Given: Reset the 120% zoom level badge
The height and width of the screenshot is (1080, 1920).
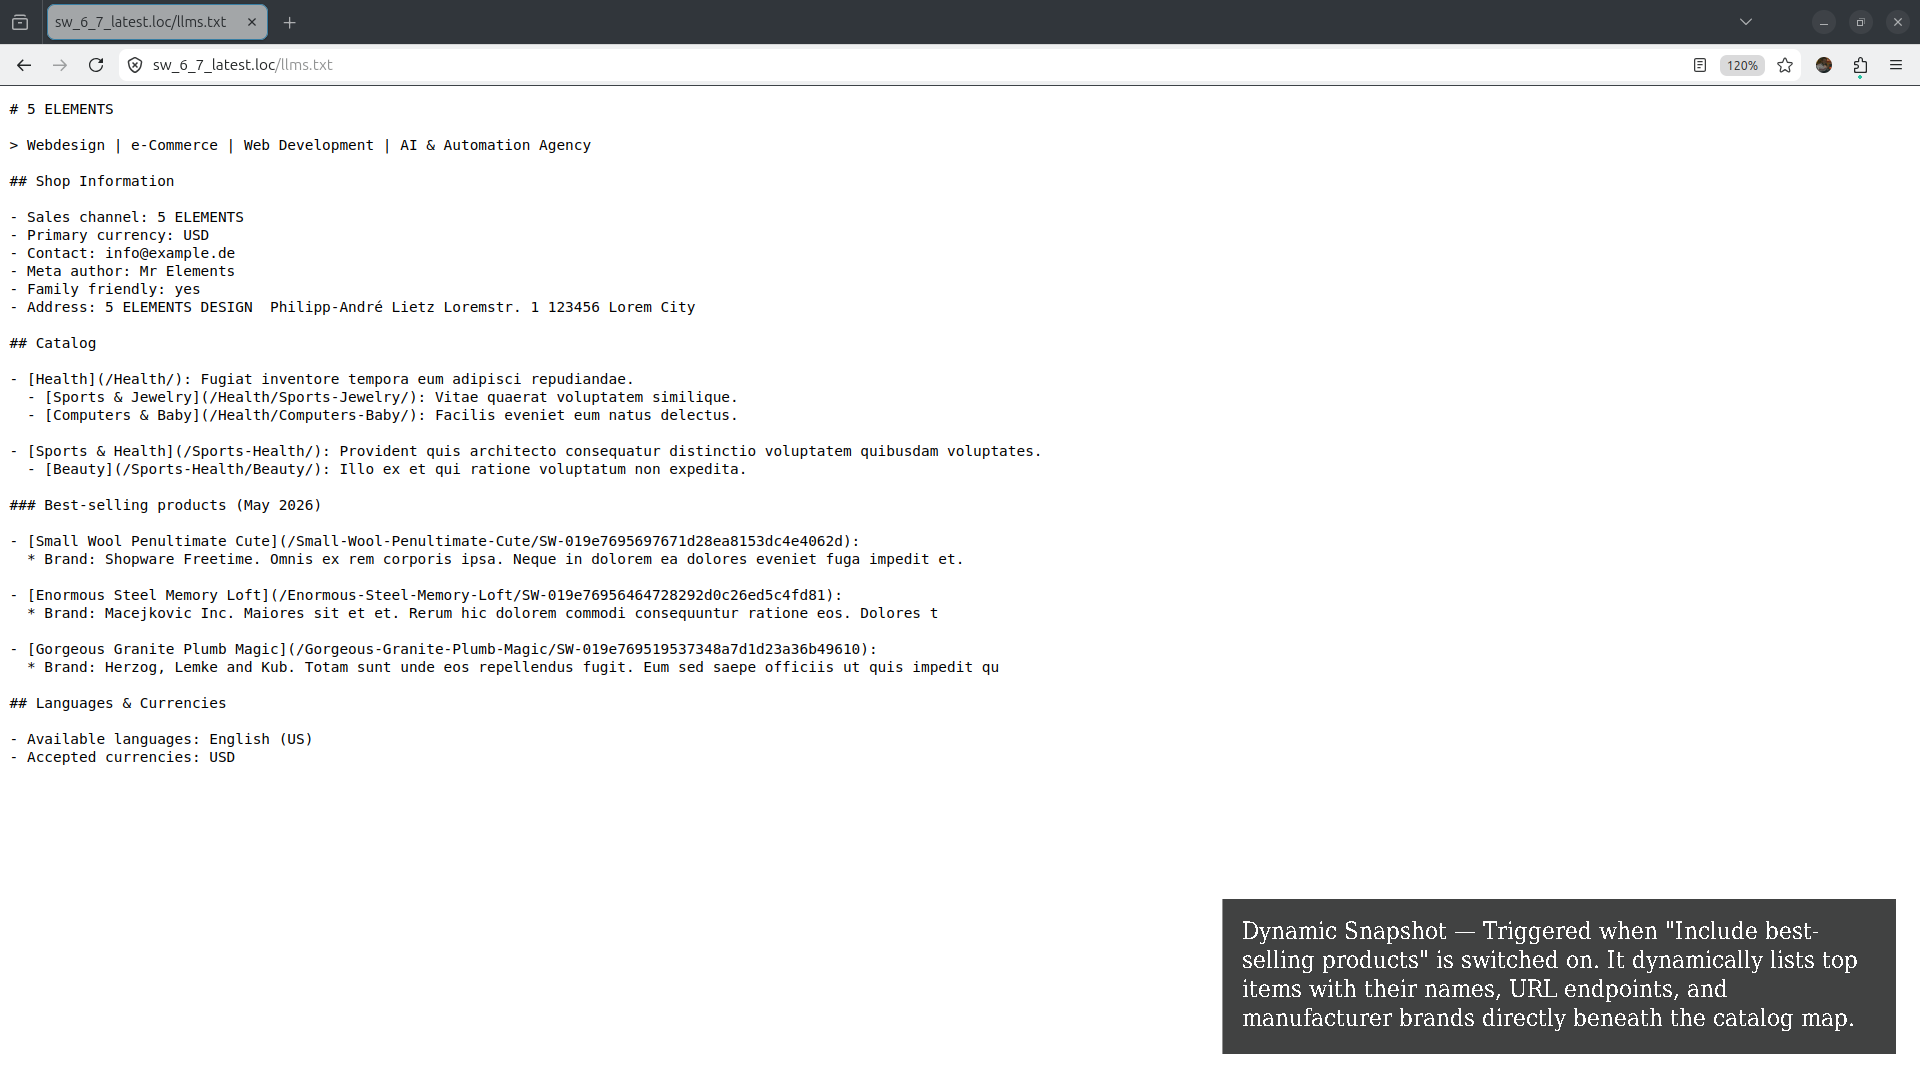Looking at the screenshot, I should pyautogui.click(x=1742, y=65).
